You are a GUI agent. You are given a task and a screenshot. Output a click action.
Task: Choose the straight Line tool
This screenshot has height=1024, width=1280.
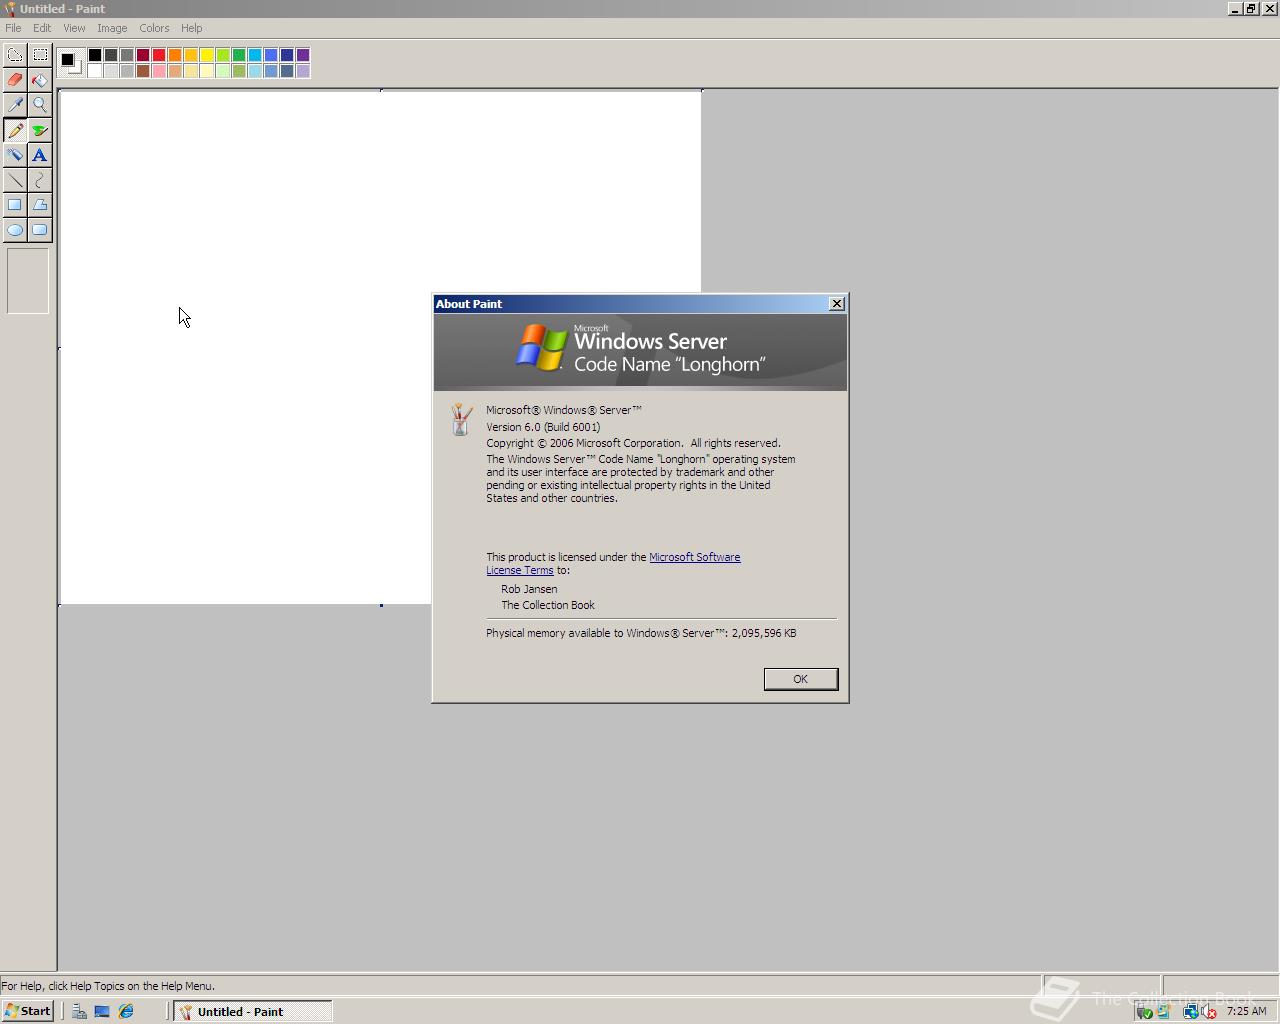coord(15,180)
